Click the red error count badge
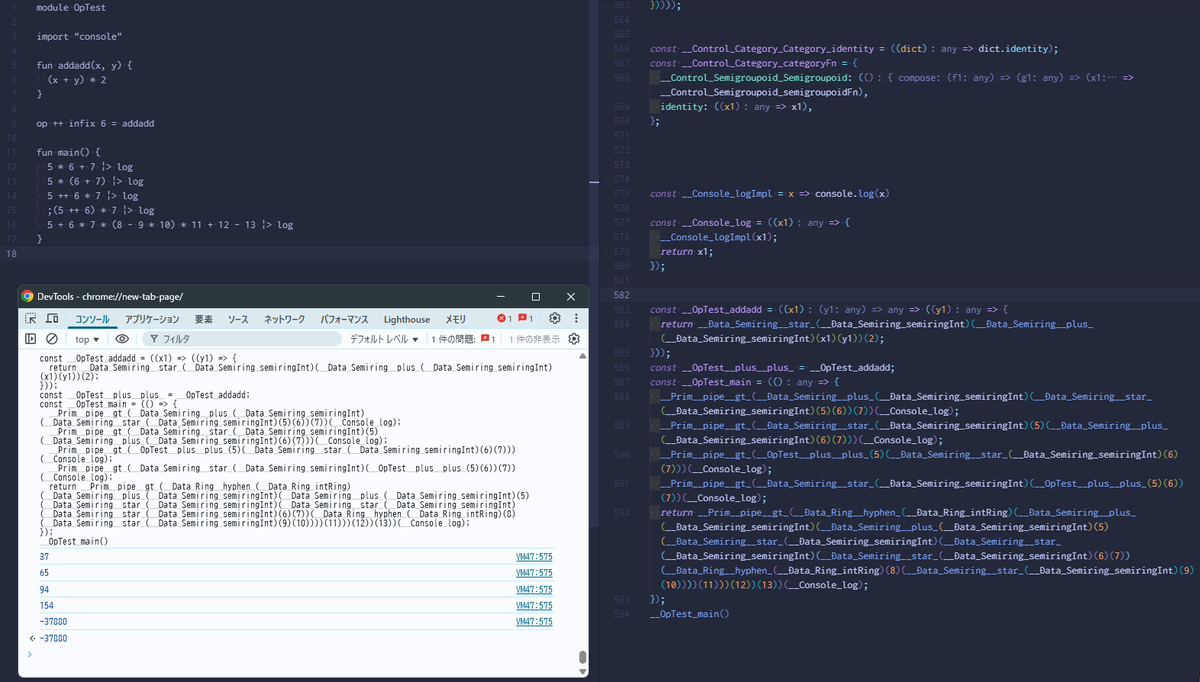The image size is (1200, 682). pos(505,319)
